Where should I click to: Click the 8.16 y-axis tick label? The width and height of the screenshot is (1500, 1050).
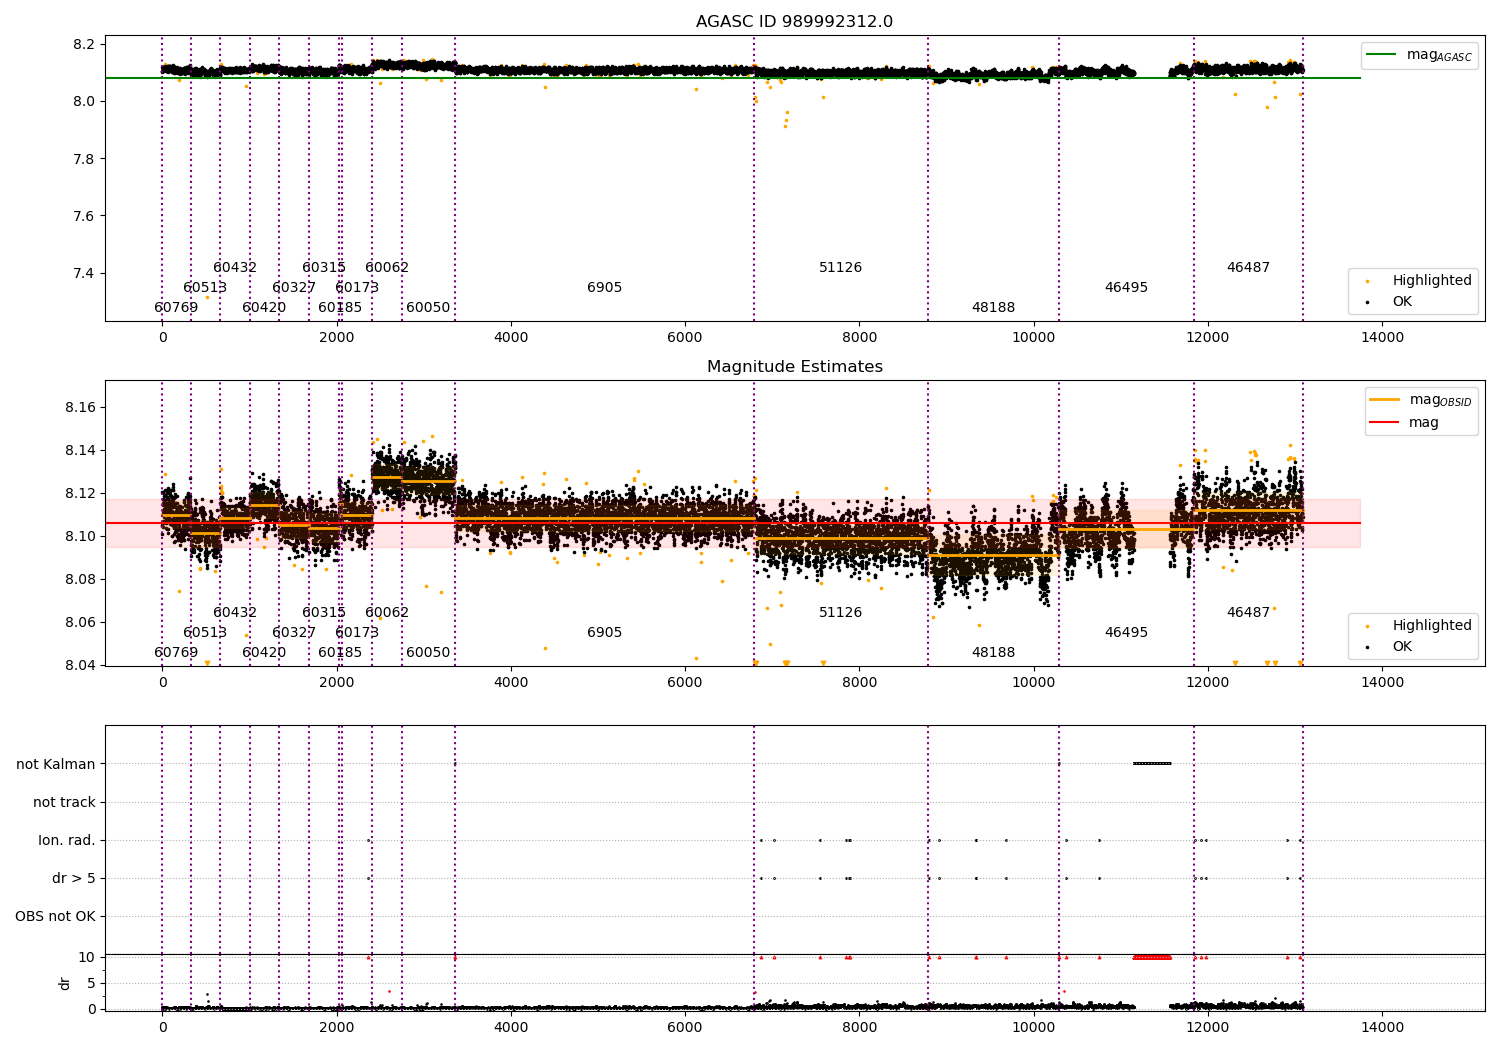(80, 407)
